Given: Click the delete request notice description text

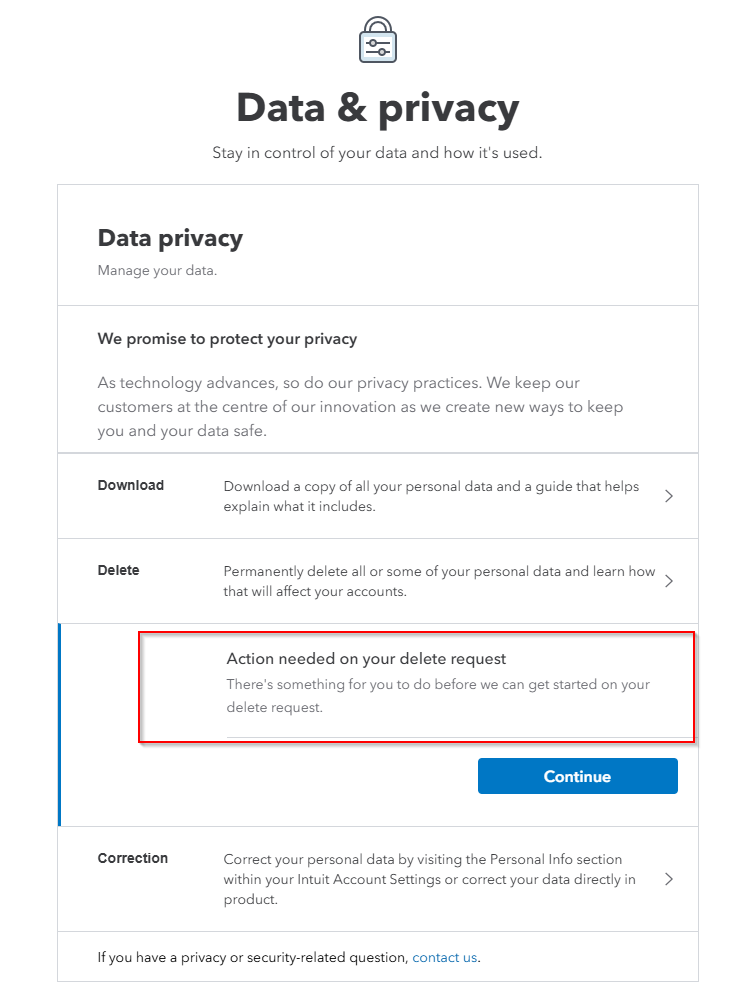Looking at the screenshot, I should coord(438,695).
